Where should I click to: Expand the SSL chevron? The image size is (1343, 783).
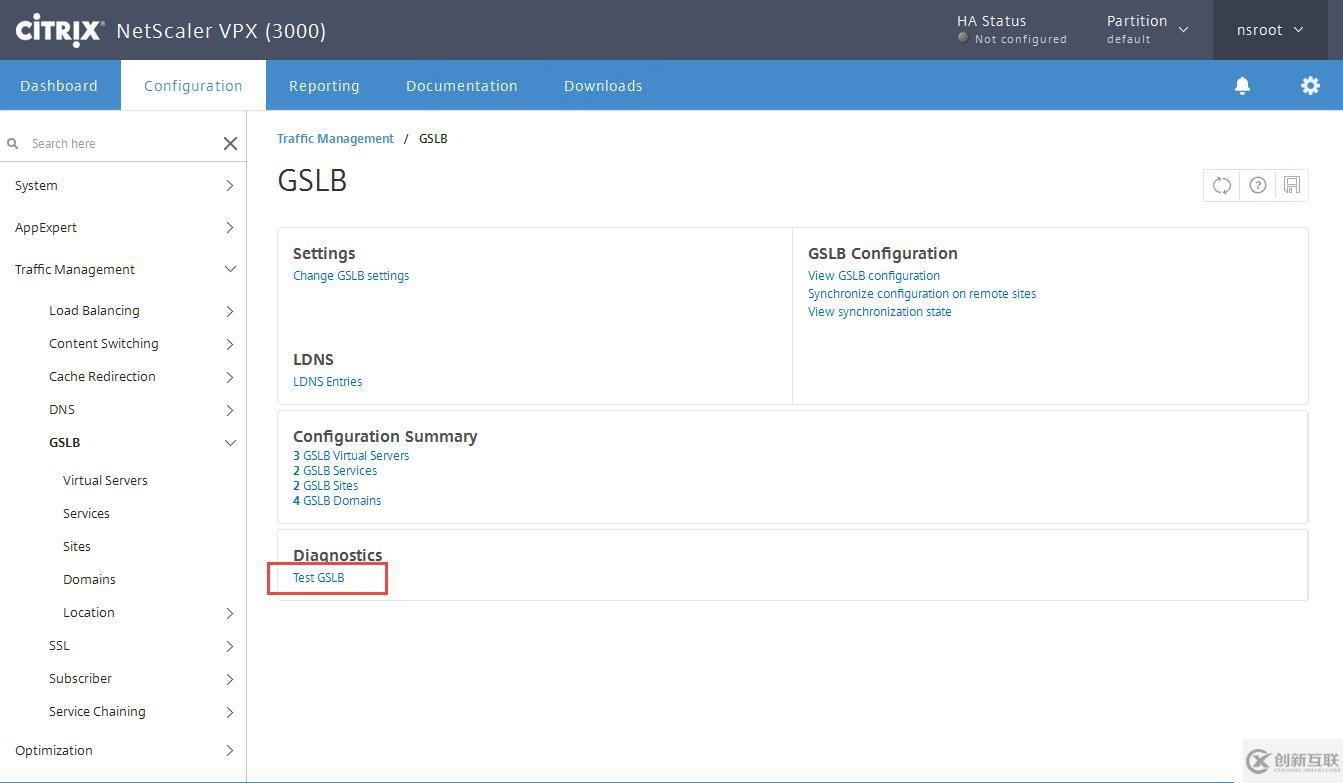click(x=229, y=646)
